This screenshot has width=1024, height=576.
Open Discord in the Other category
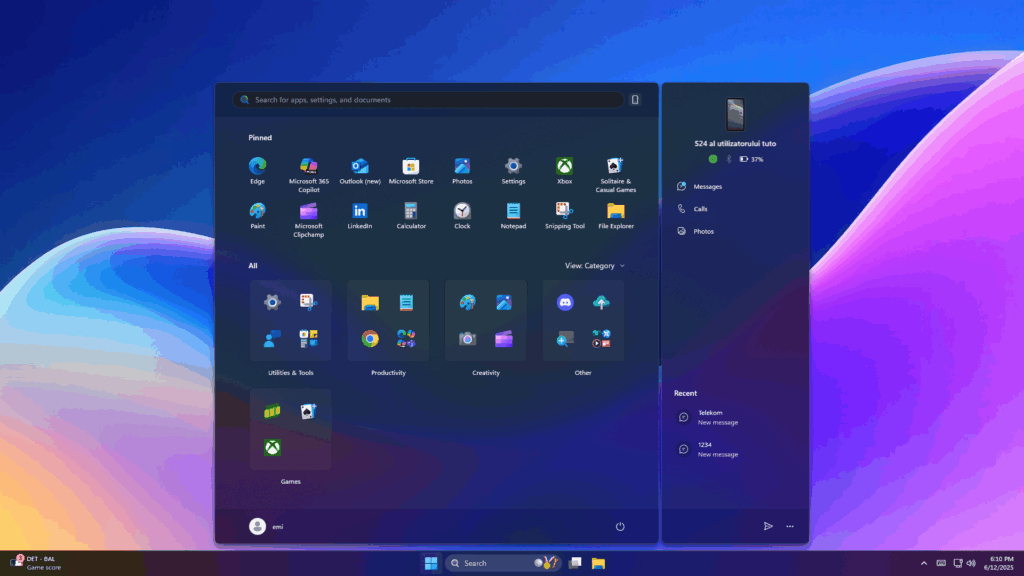coord(565,302)
